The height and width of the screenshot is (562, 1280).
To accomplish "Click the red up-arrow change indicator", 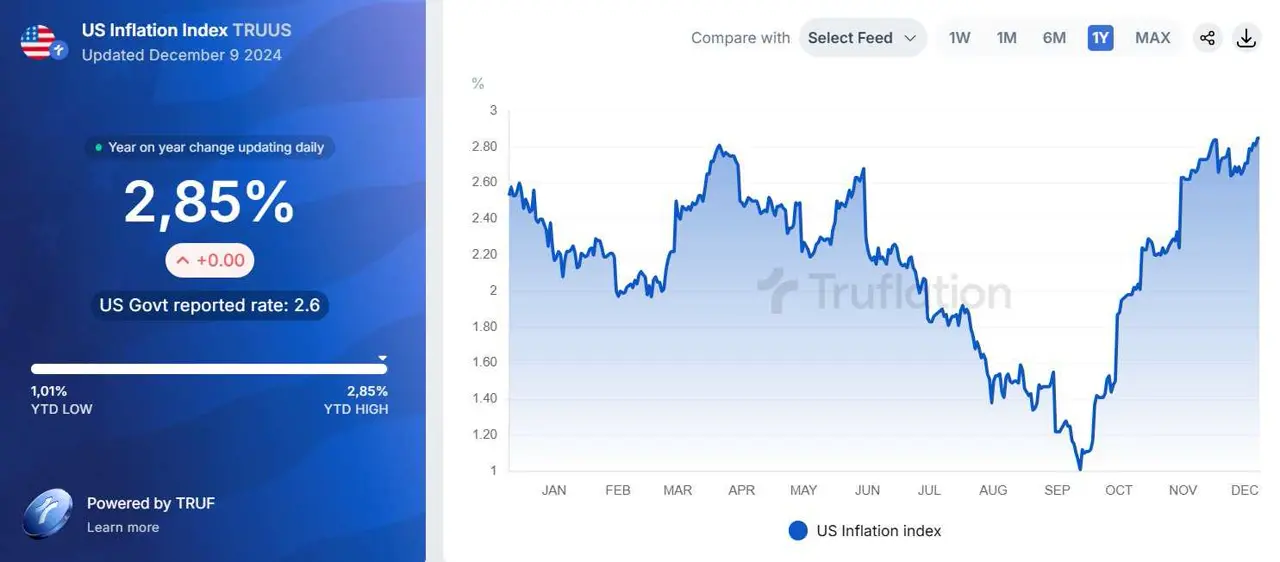I will [x=183, y=261].
